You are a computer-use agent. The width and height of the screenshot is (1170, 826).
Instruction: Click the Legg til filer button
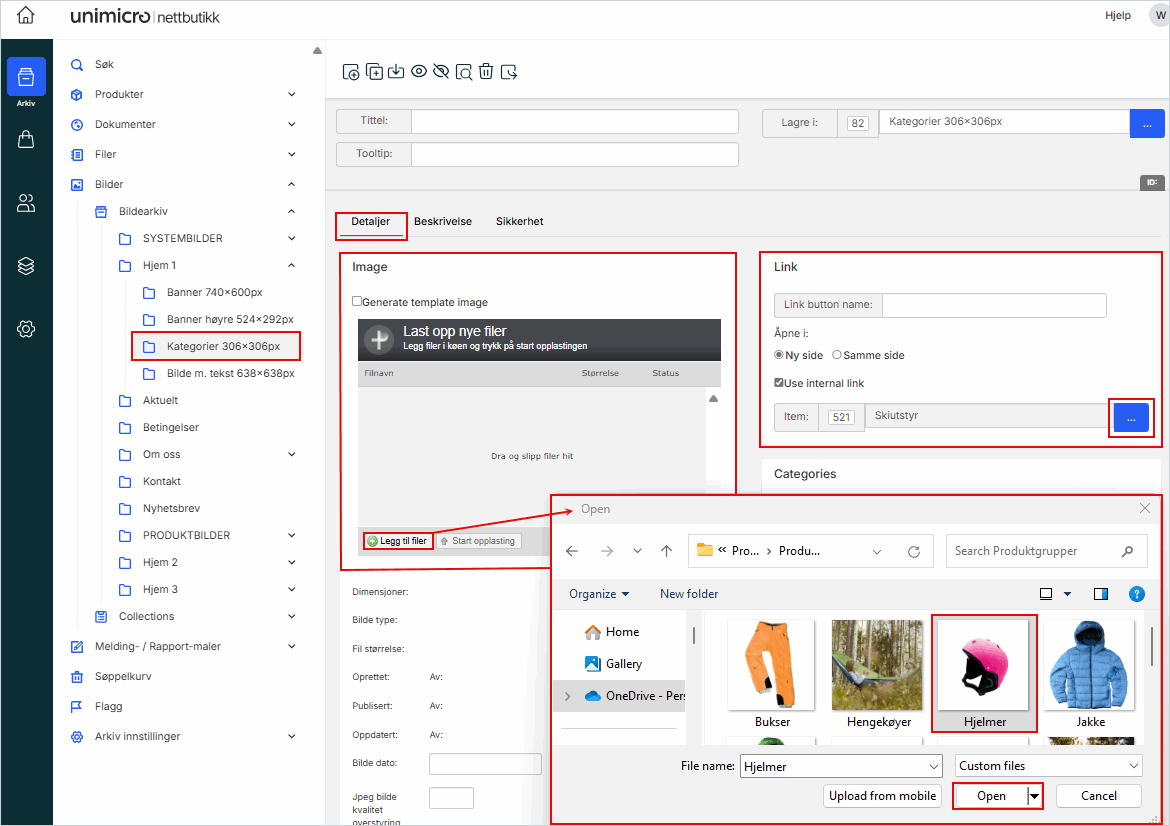coord(398,541)
